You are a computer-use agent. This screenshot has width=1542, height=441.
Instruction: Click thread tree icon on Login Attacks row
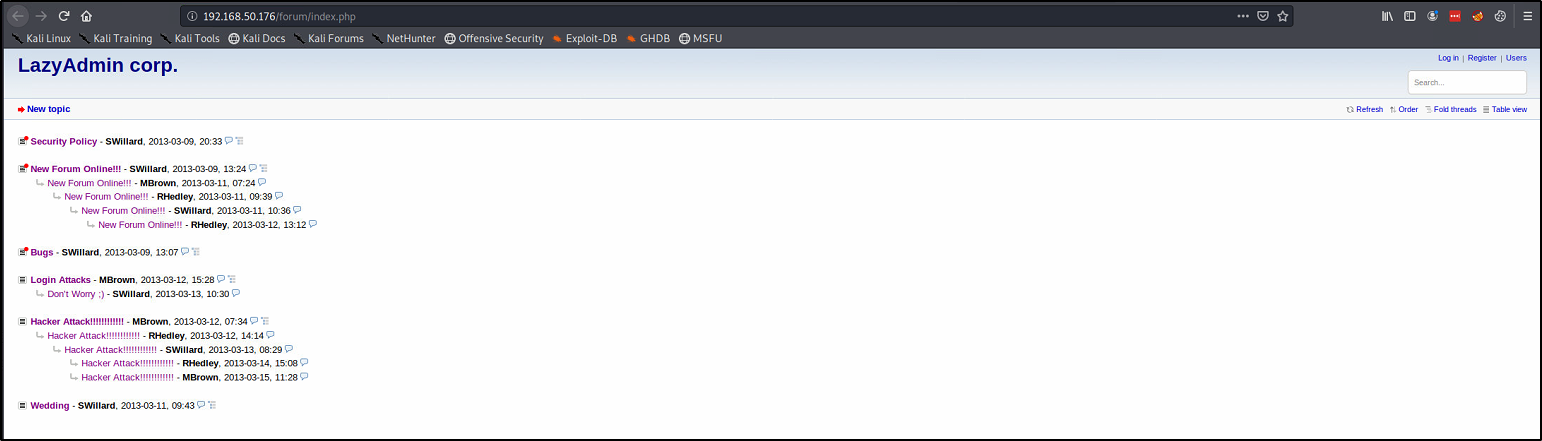231,280
